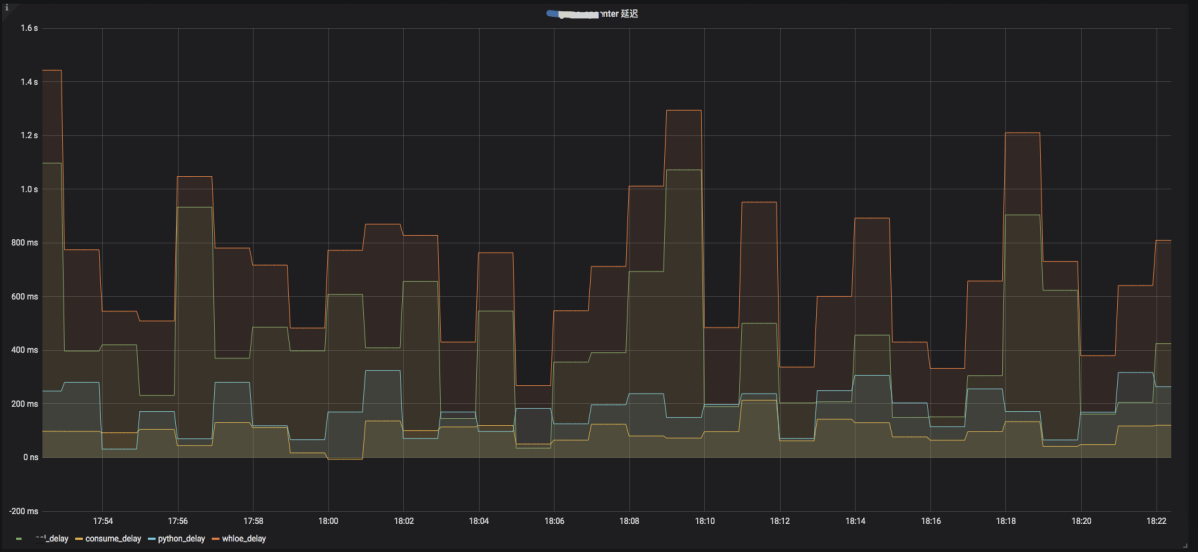Open the panel title menu ending in 延迟

point(600,14)
